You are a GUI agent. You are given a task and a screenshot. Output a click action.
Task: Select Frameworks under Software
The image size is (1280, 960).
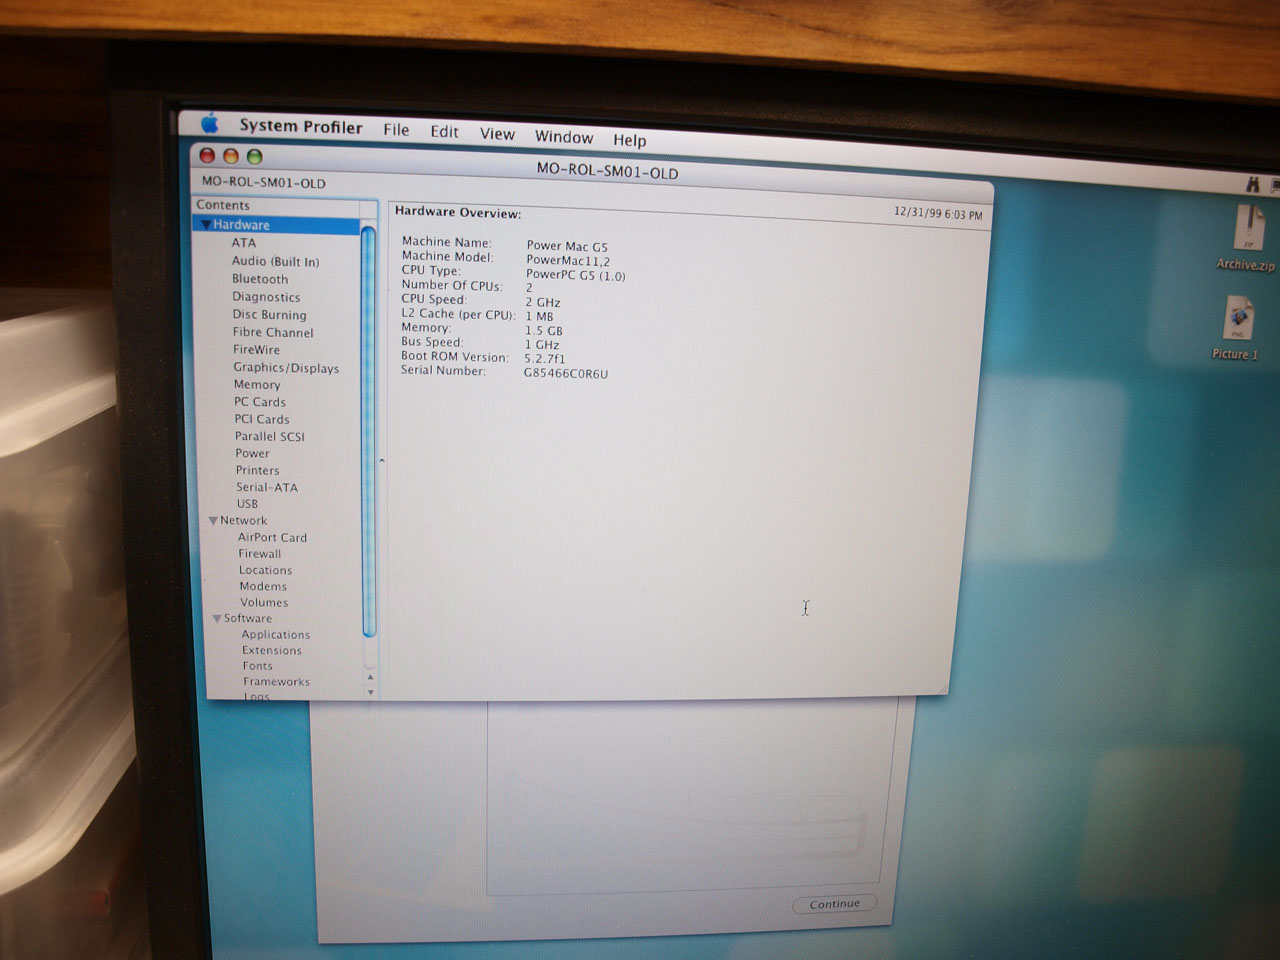[276, 682]
